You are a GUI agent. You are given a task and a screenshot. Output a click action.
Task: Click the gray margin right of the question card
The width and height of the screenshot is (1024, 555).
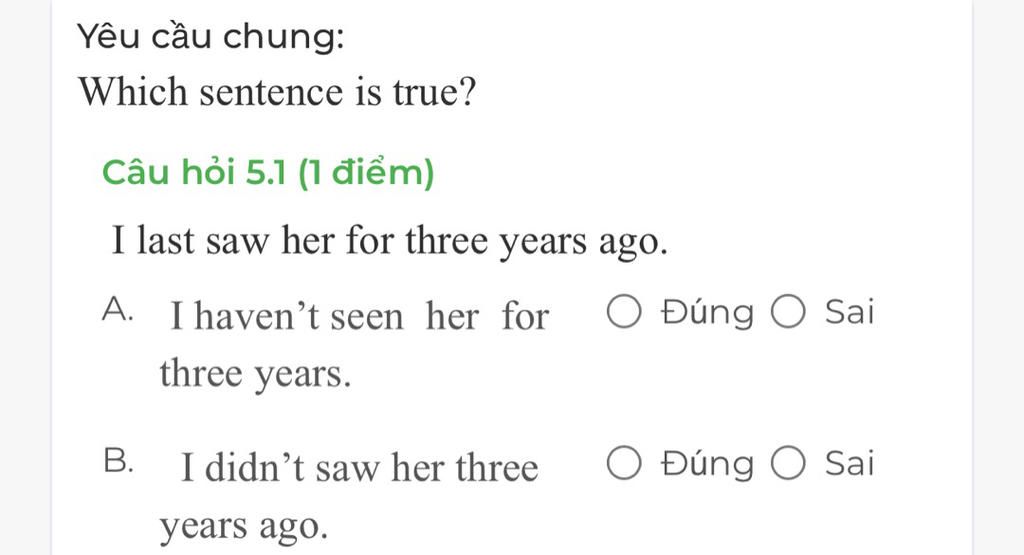999,278
